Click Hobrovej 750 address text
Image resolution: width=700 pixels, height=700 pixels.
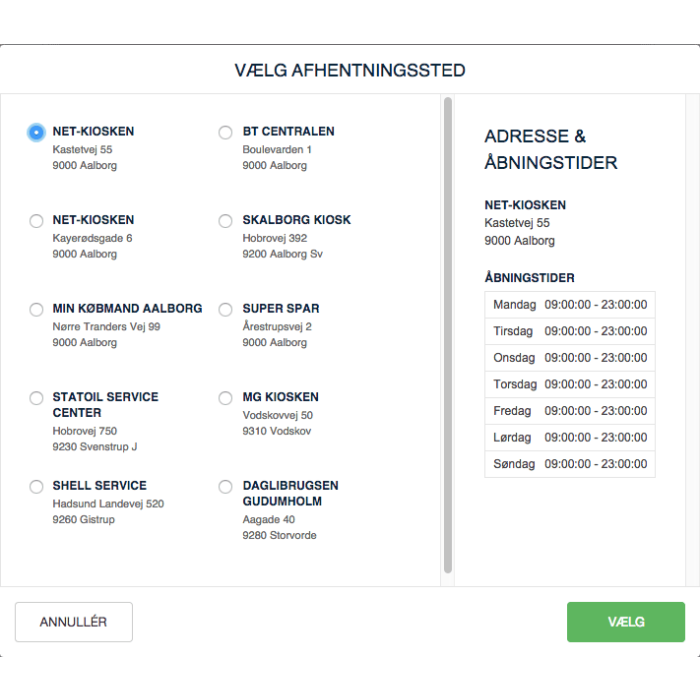pos(85,431)
